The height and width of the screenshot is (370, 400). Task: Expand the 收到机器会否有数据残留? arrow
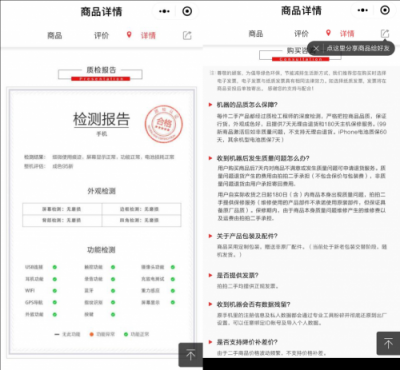210,304
